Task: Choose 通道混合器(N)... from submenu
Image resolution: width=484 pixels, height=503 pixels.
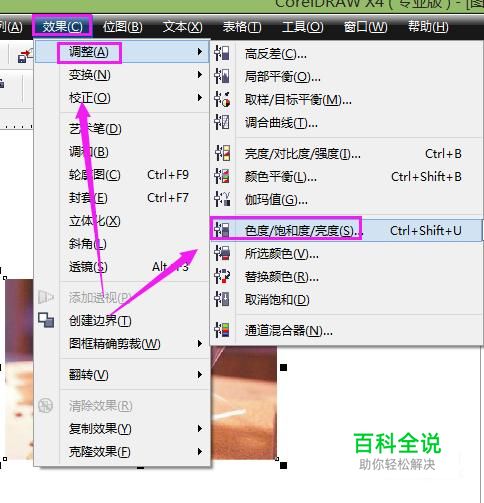Action: (347, 330)
